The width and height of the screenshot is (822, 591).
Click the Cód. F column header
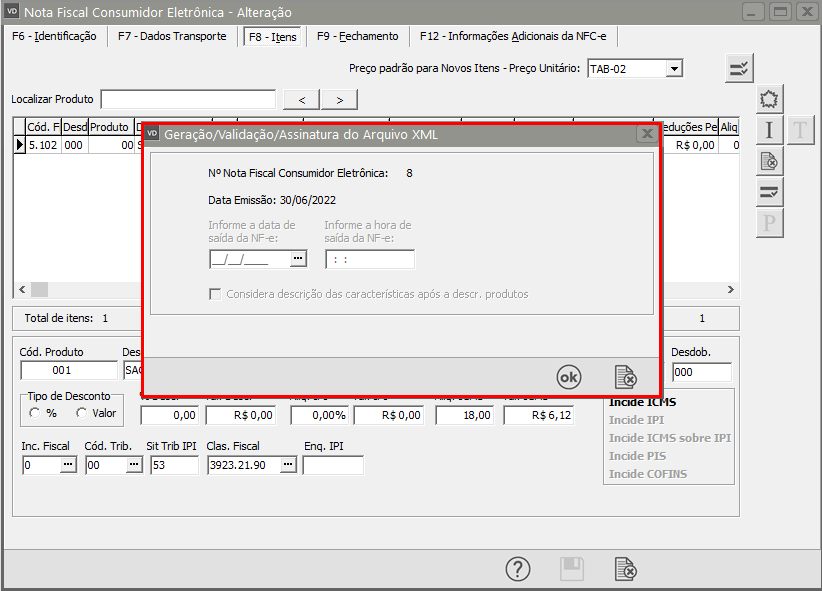44,127
